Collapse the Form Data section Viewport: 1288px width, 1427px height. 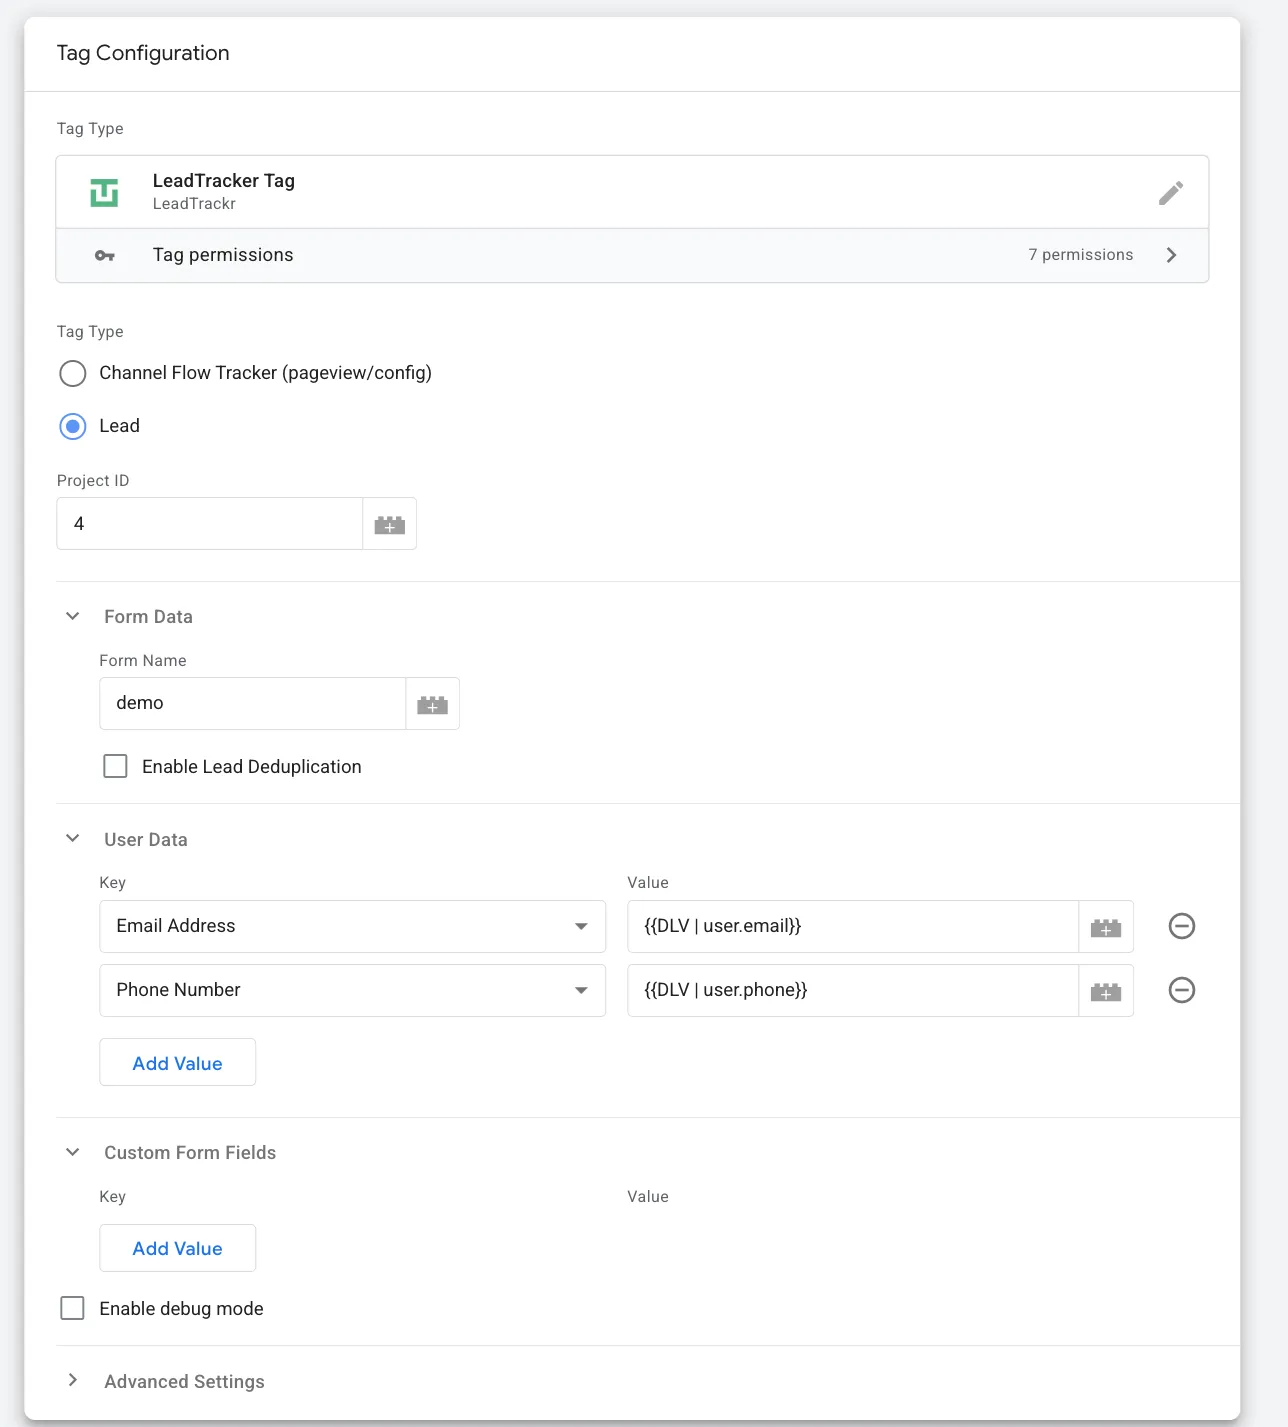point(71,616)
